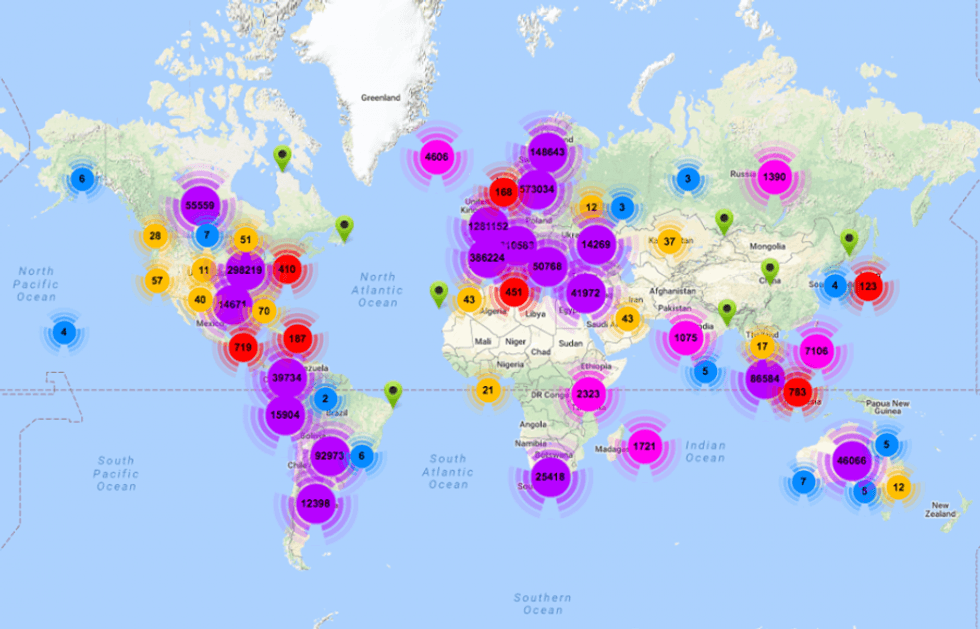Viewport: 980px width, 629px height.
Task: Click the pink 1075 cluster near India
Action: (x=685, y=338)
